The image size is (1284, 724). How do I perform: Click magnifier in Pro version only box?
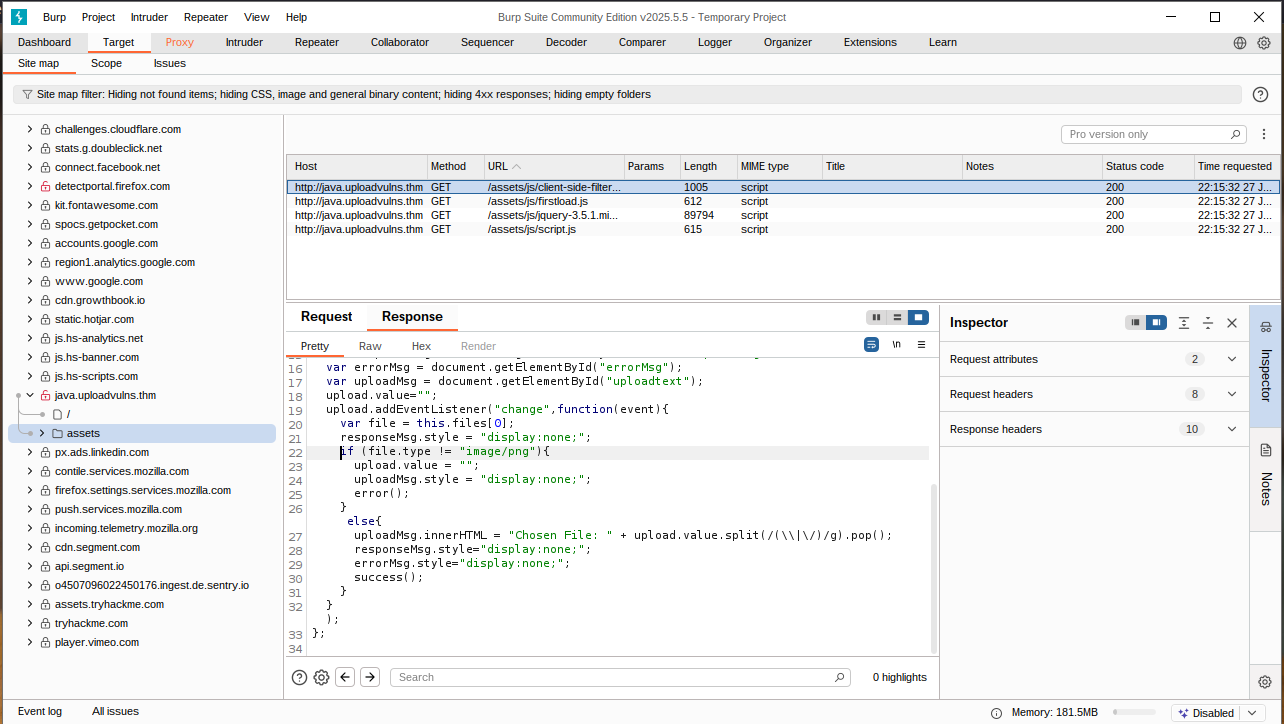(x=1236, y=134)
